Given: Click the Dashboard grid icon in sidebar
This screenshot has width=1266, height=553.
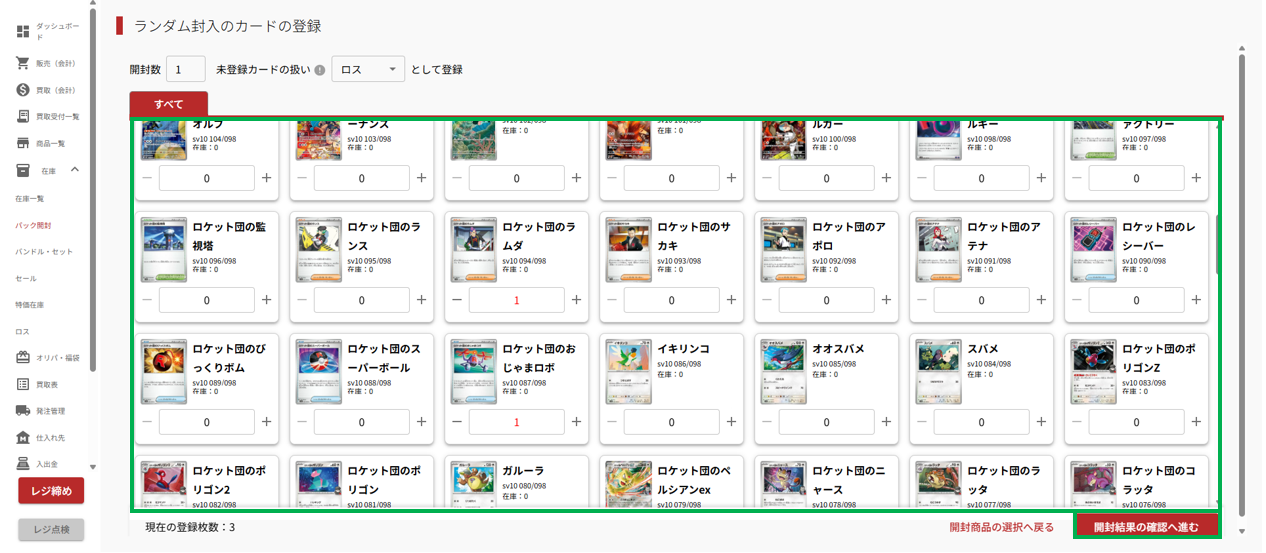Looking at the screenshot, I should click(x=23, y=31).
